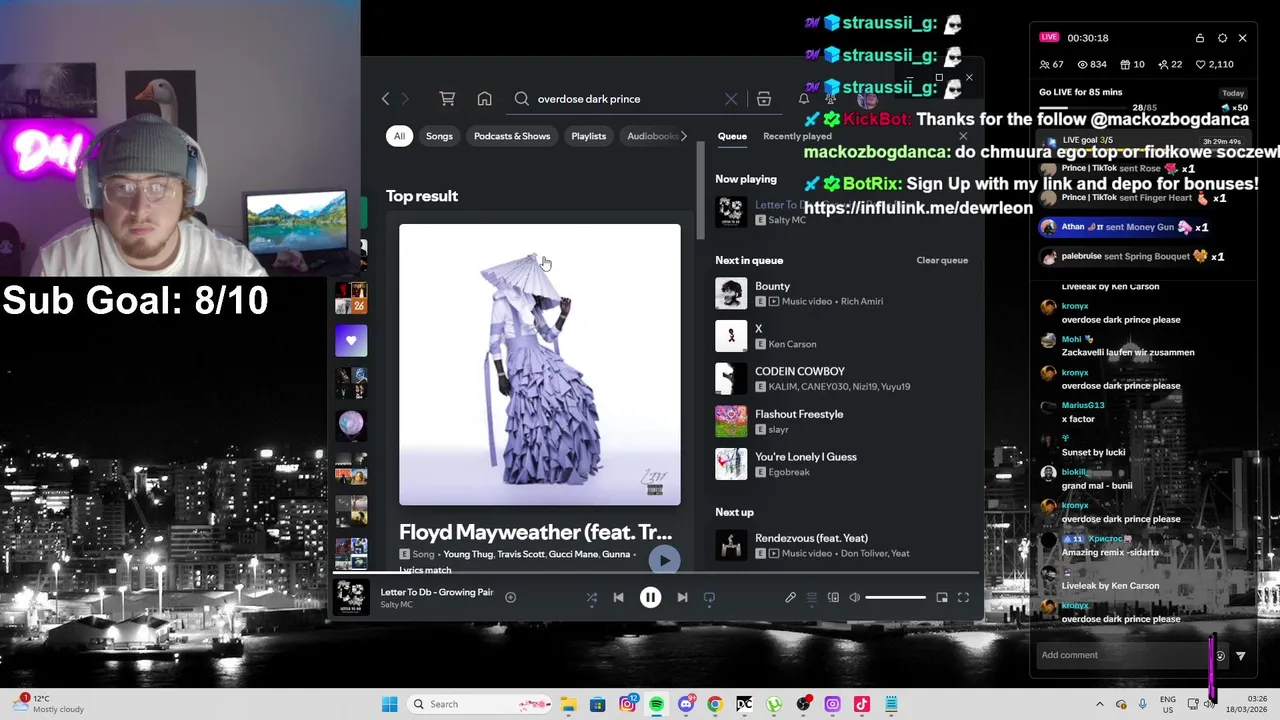Viewport: 1280px width, 720px height.
Task: Open TikTok LIVE panel settings gear
Action: (1222, 38)
